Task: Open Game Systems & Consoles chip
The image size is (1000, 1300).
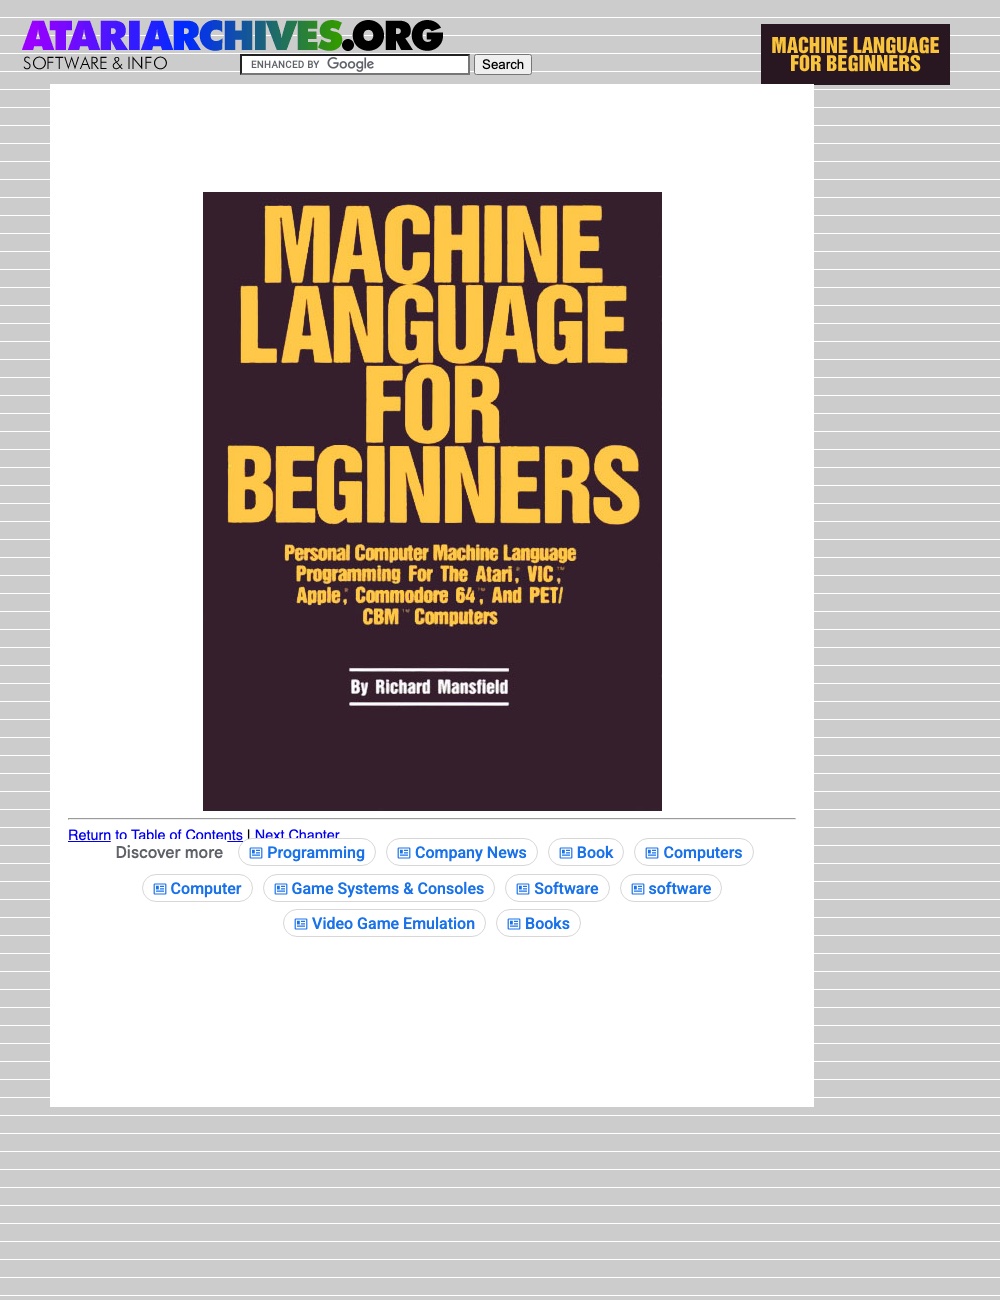Action: pos(379,888)
